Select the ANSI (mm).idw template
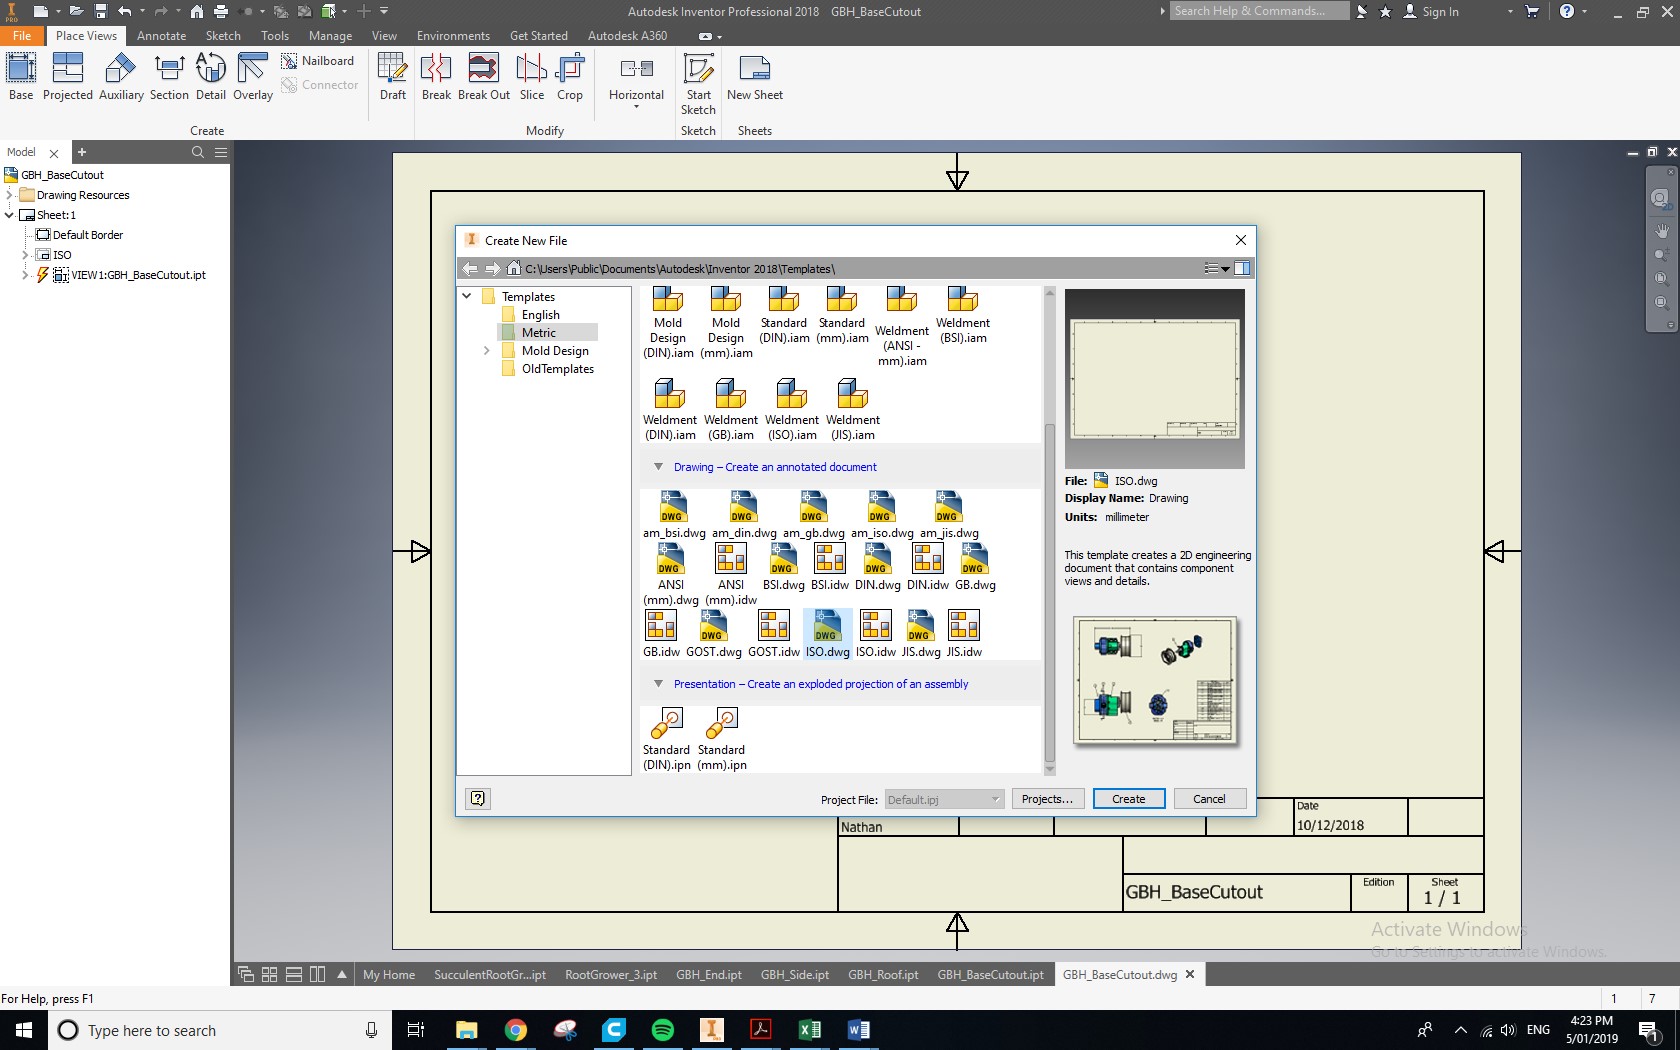The image size is (1680, 1050). click(x=731, y=574)
